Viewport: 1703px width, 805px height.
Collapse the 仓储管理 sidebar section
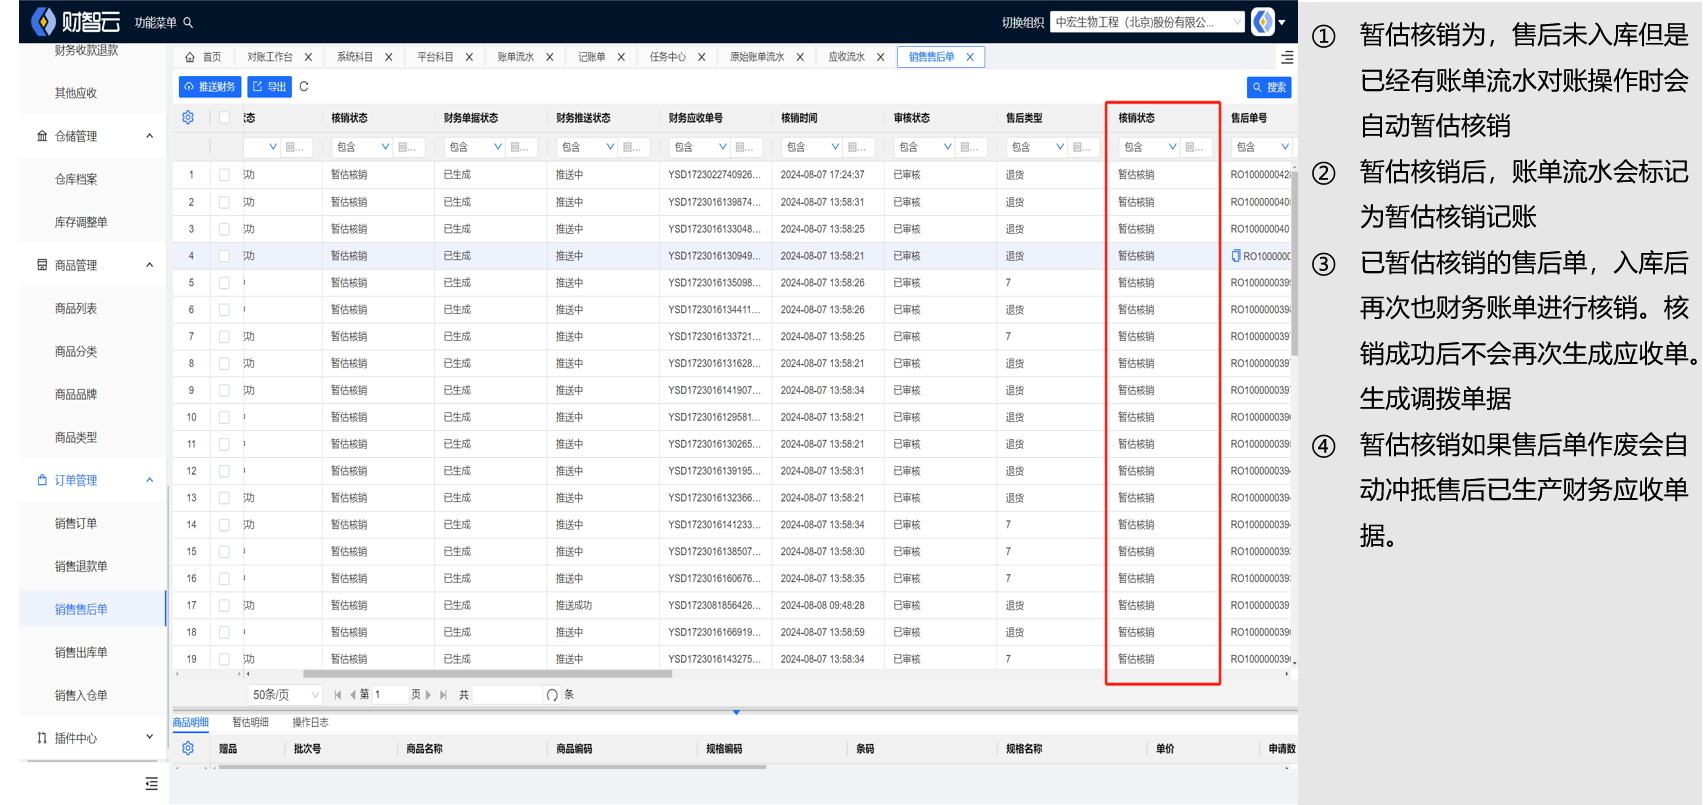149,136
